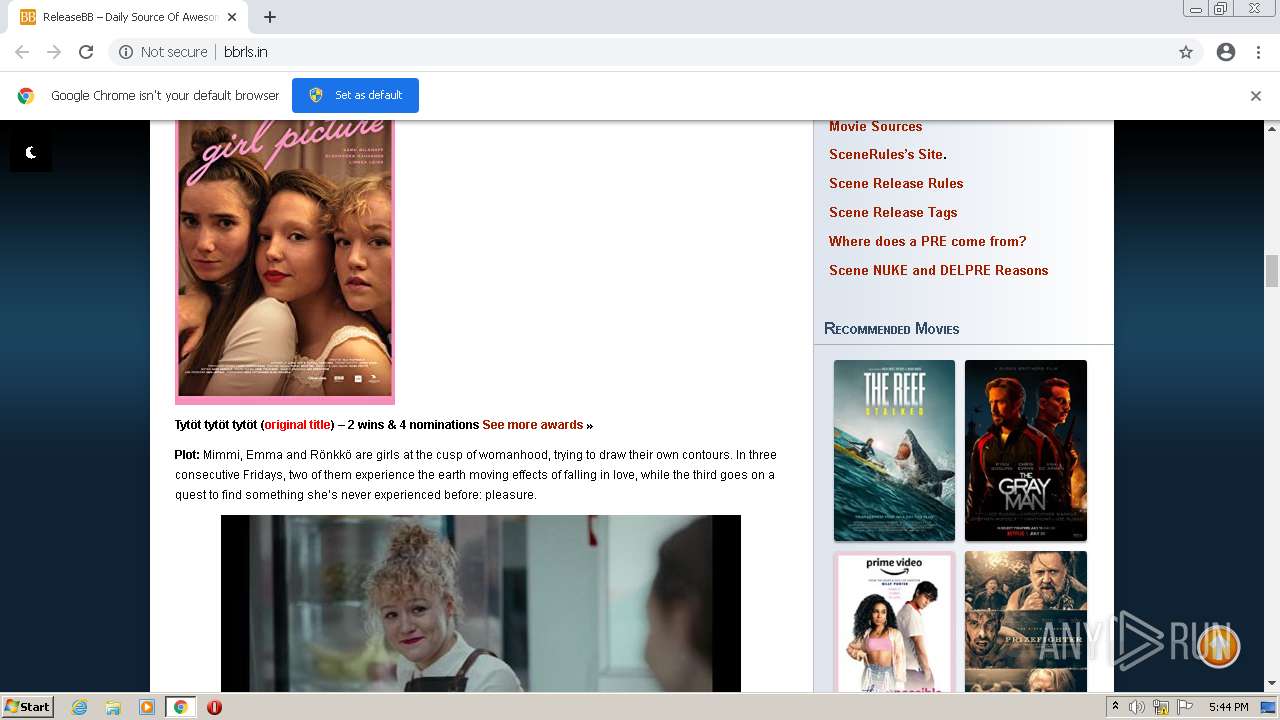Viewport: 1280px width, 720px height.
Task: Open The Reef Stalked movie poster
Action: point(894,450)
